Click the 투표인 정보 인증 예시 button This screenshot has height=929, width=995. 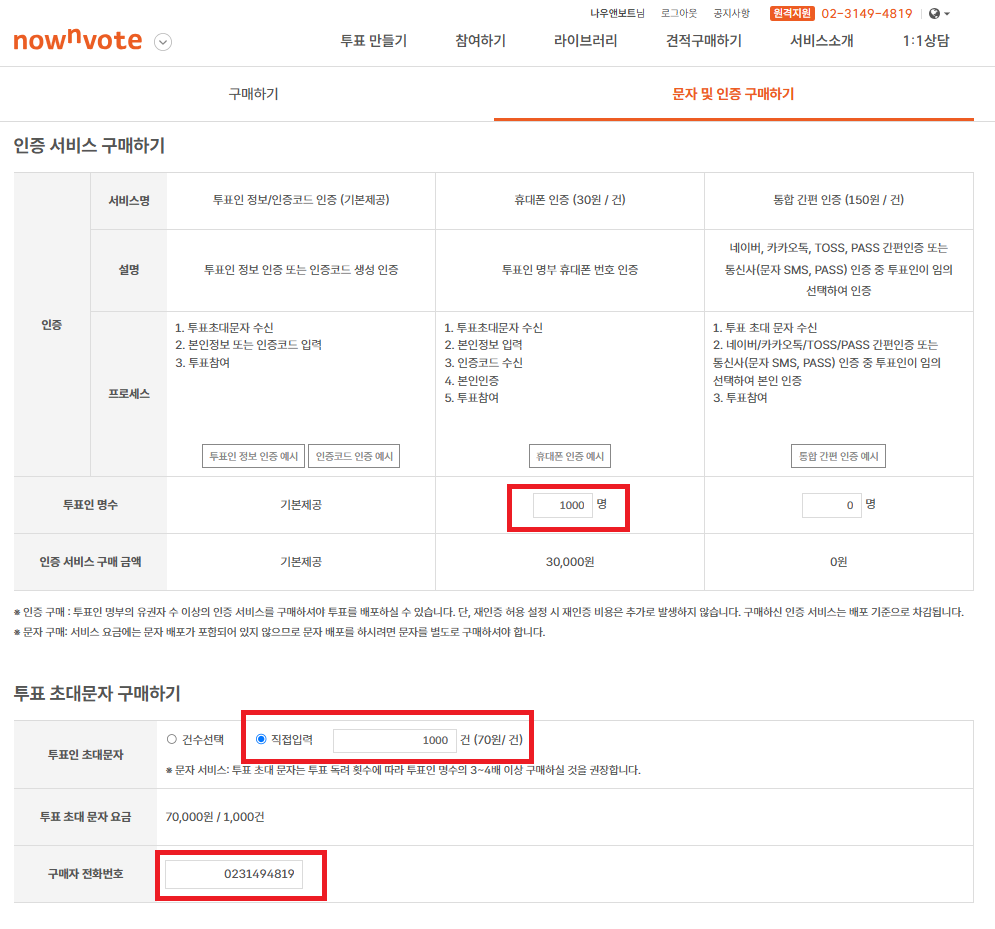point(253,456)
